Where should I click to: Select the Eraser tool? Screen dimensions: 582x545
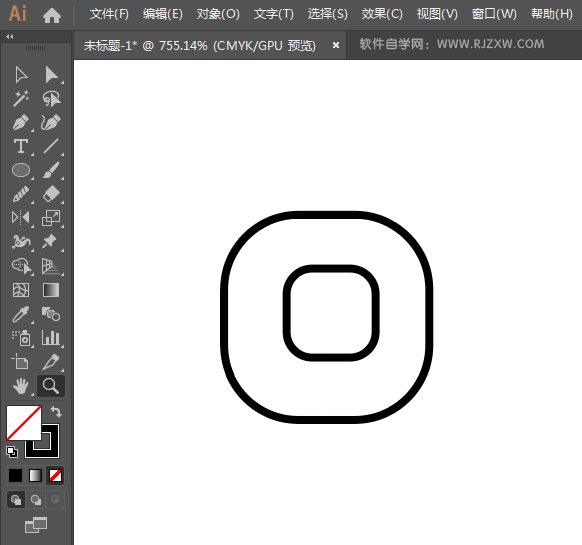[51, 194]
